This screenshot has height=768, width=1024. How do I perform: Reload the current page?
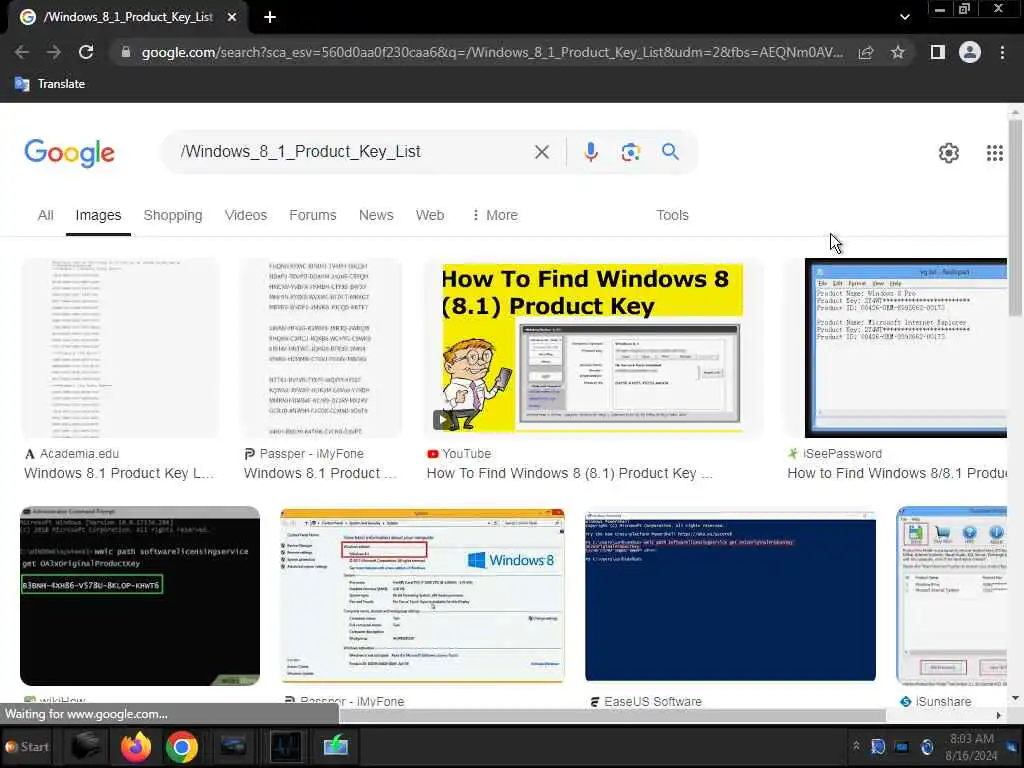(x=86, y=52)
